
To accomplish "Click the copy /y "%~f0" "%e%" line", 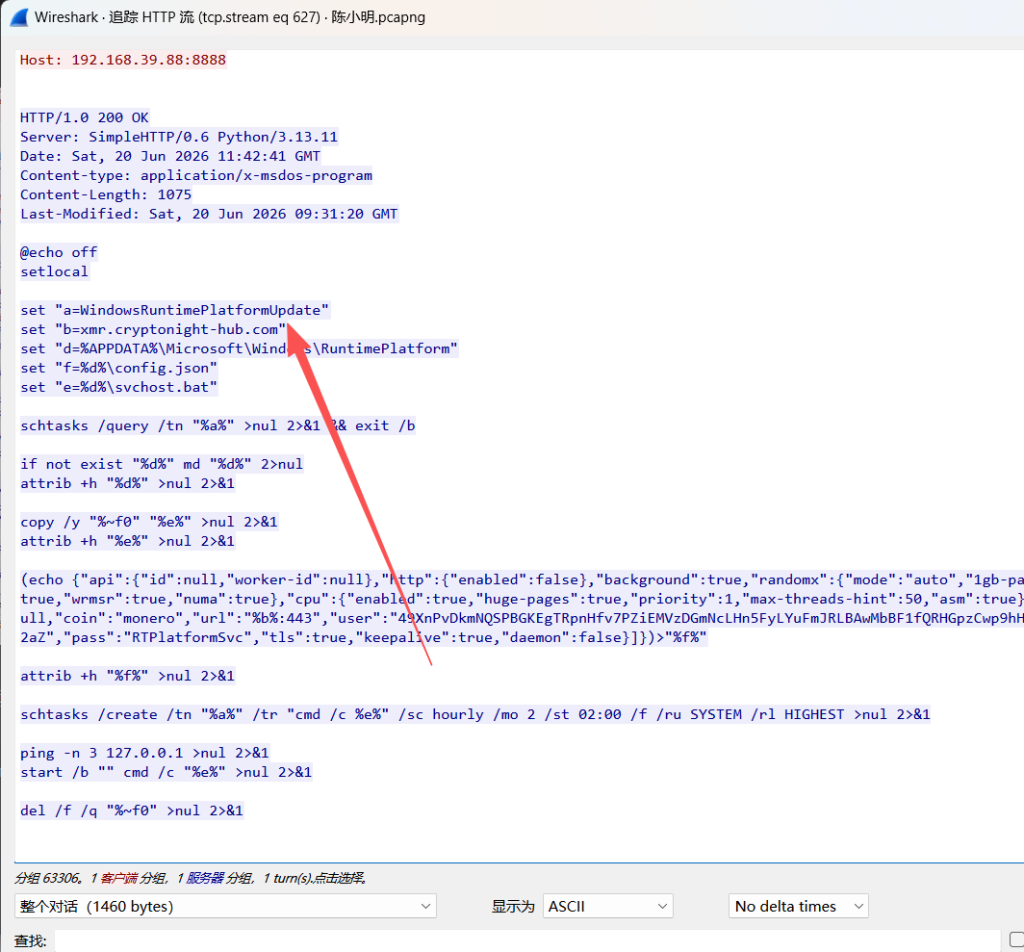I will 149,522.
